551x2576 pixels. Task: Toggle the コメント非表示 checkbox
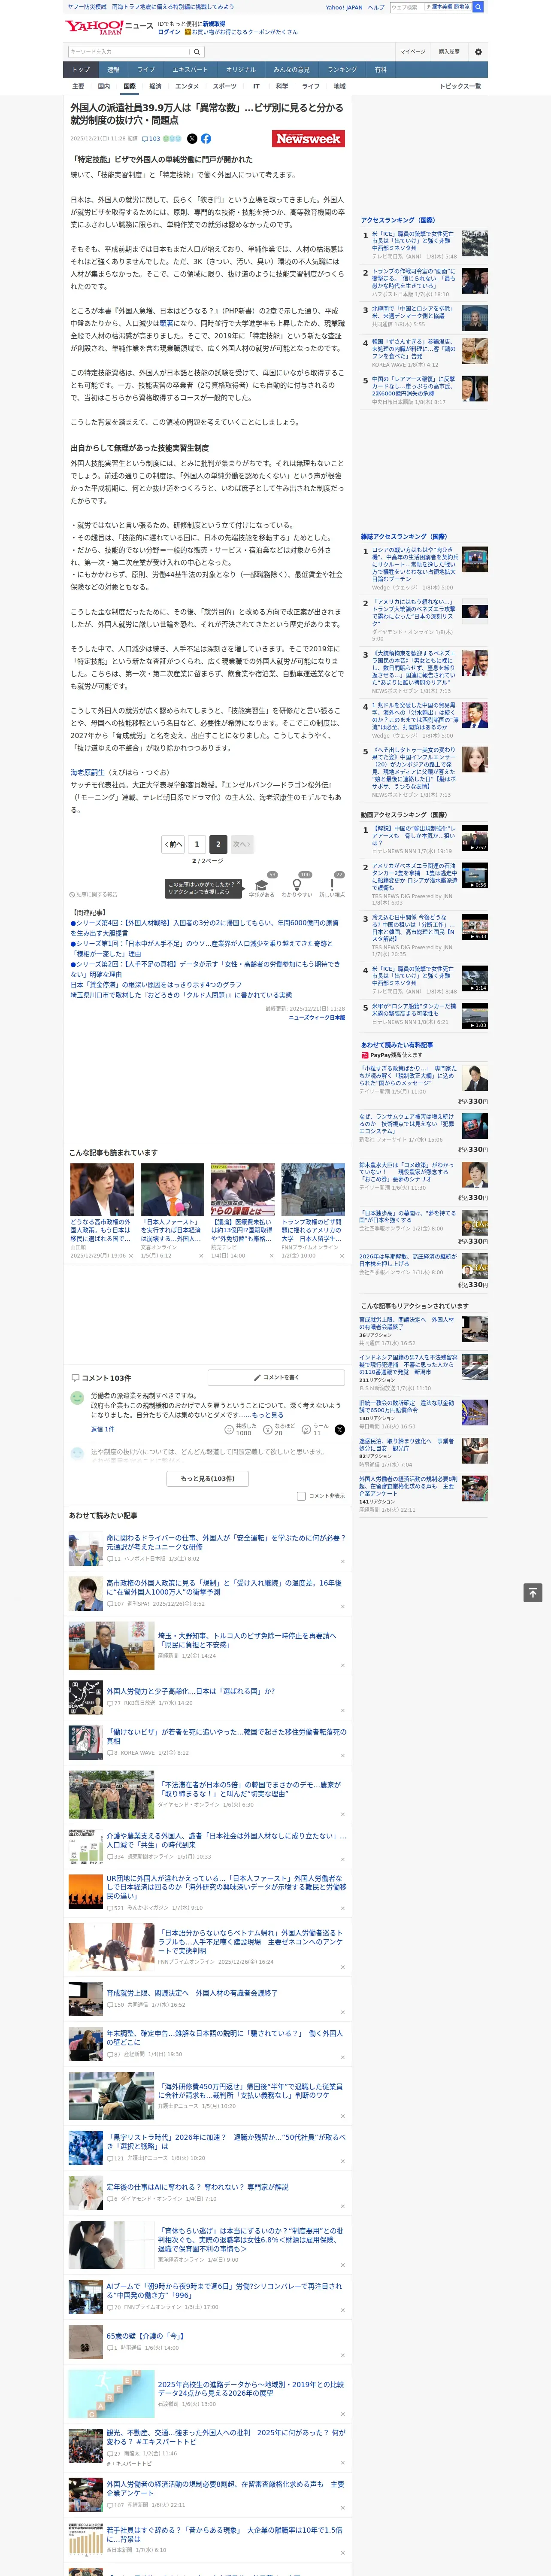301,1496
